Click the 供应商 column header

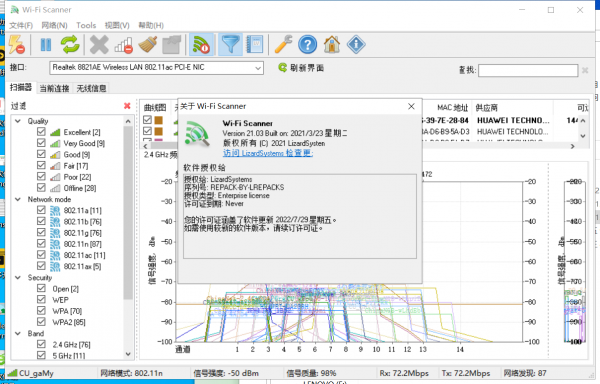(486, 108)
